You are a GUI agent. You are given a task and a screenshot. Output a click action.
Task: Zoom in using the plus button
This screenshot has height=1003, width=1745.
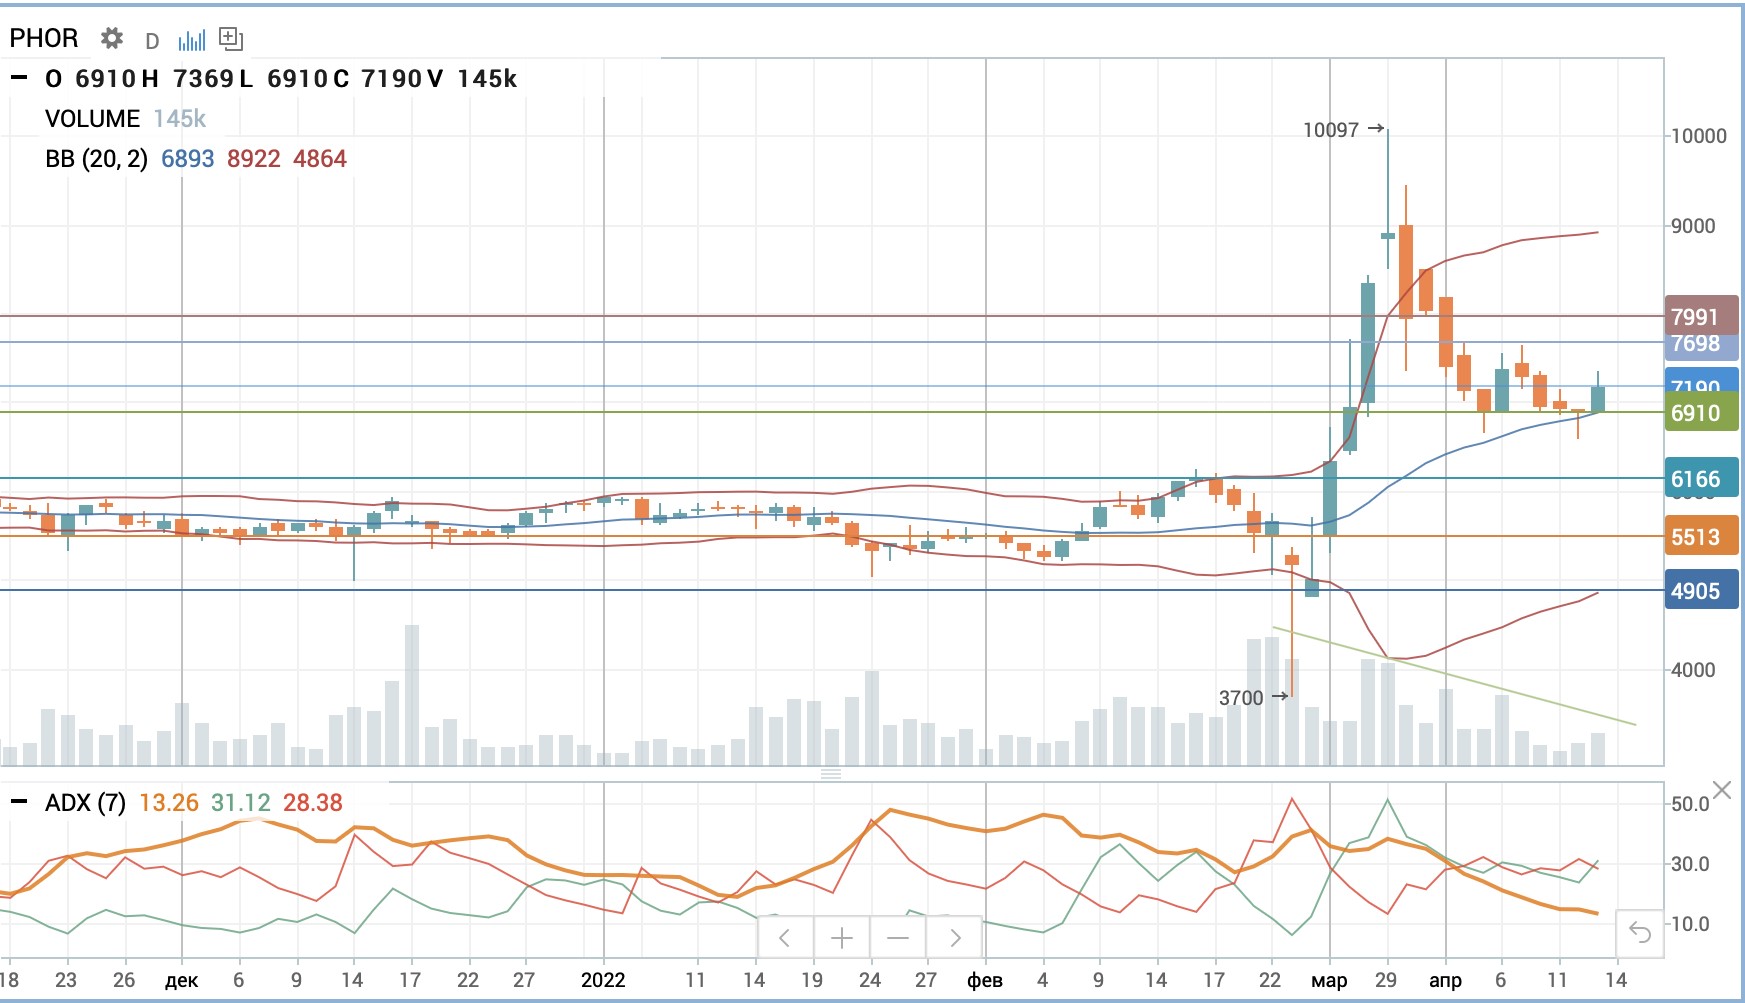(x=842, y=938)
